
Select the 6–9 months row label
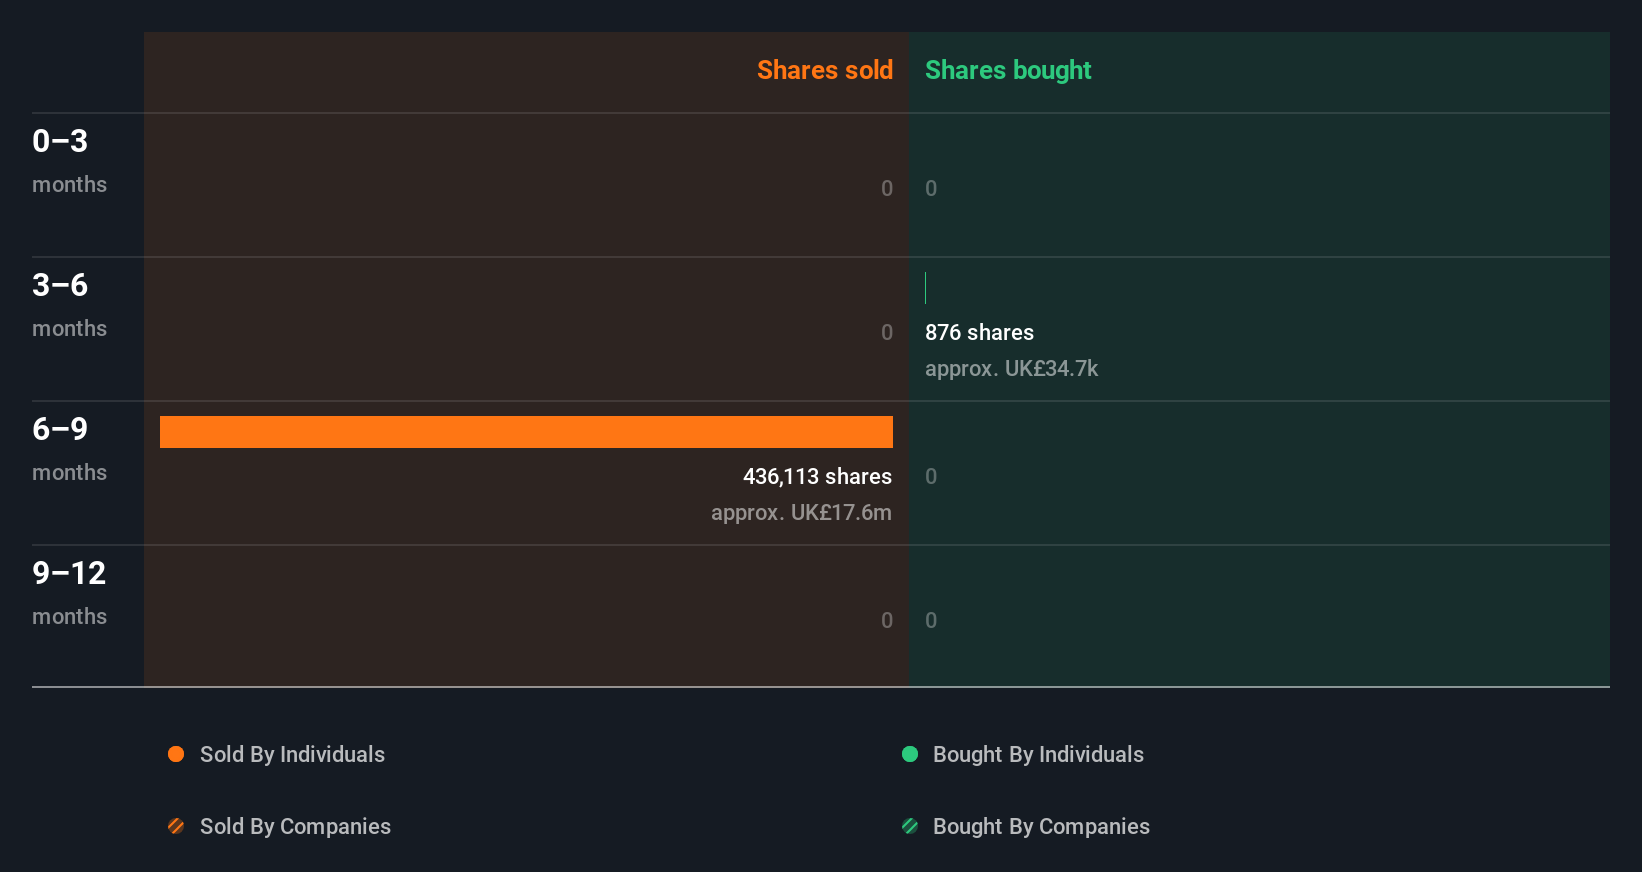coord(69,448)
